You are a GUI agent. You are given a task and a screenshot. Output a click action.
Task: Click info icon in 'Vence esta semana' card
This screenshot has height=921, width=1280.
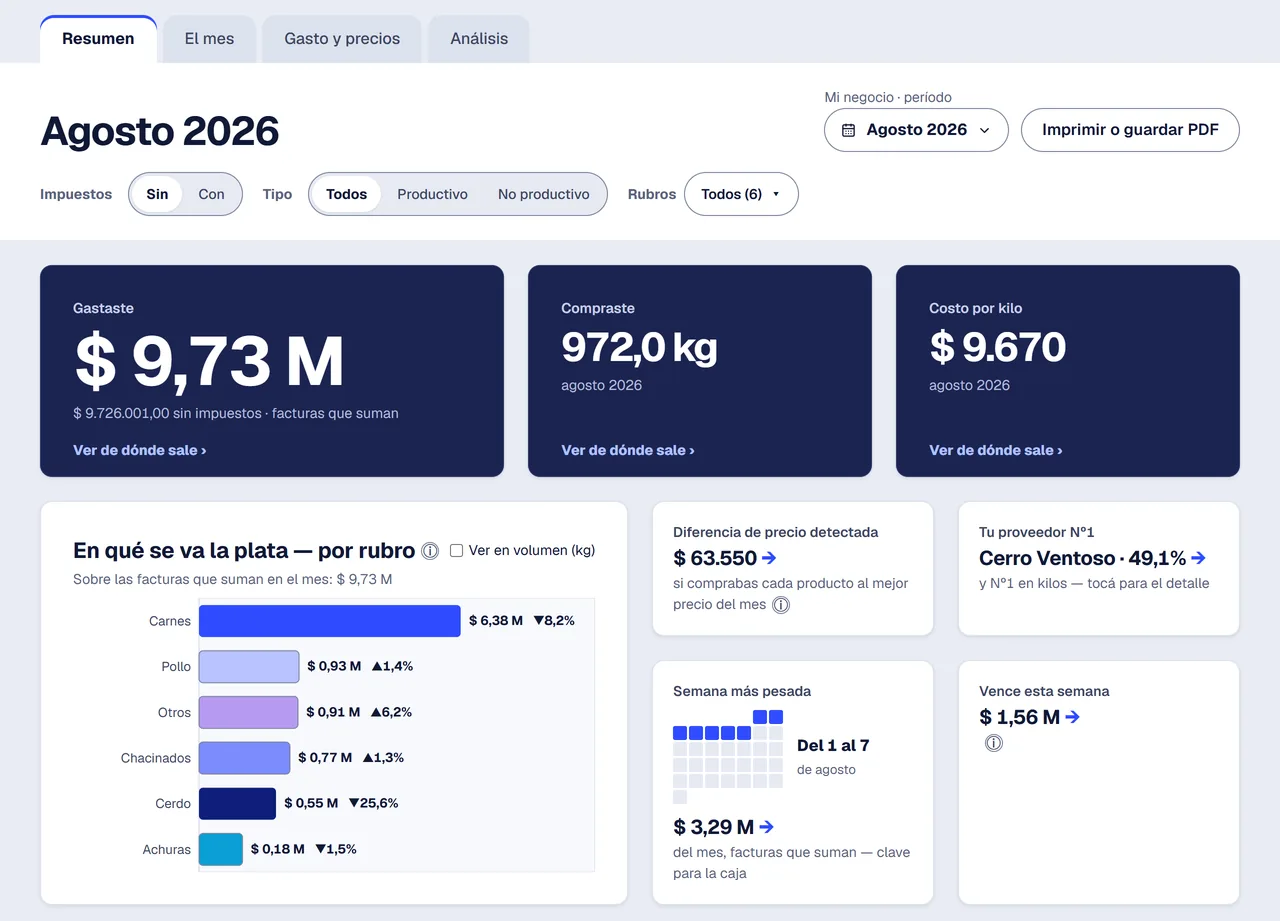coord(993,743)
